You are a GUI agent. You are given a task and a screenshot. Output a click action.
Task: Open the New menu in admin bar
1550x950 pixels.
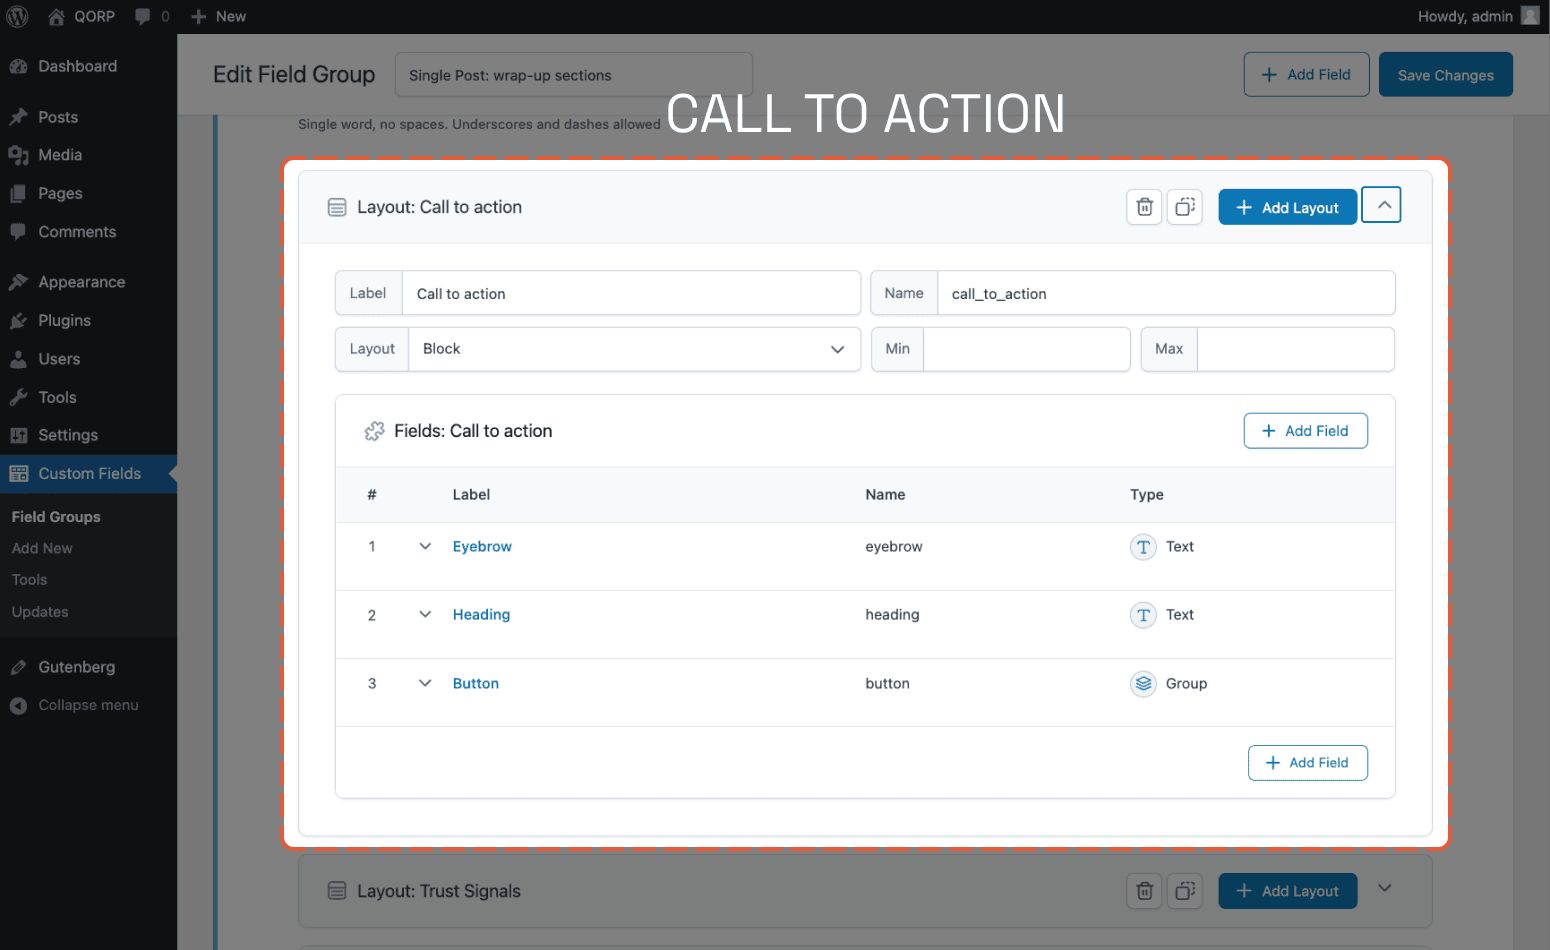pyautogui.click(x=218, y=16)
